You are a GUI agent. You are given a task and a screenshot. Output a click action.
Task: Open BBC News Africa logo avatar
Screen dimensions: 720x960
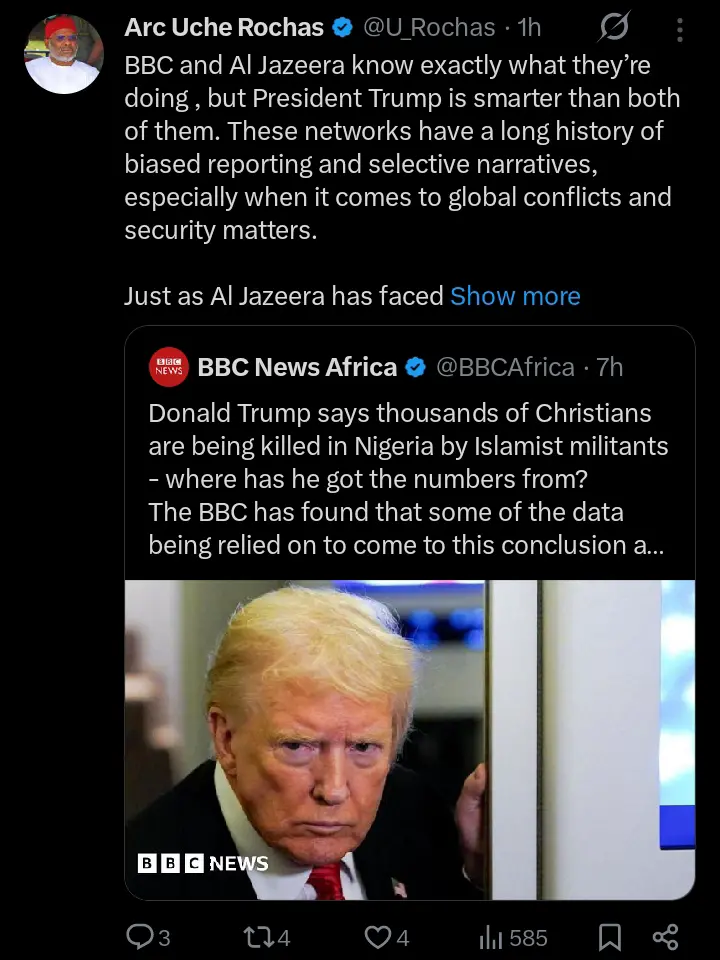coord(168,367)
